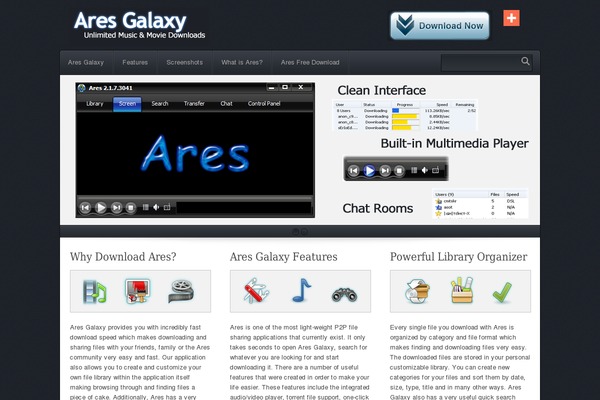
Task: Click the magnifier search icon
Action: pyautogui.click(x=525, y=61)
